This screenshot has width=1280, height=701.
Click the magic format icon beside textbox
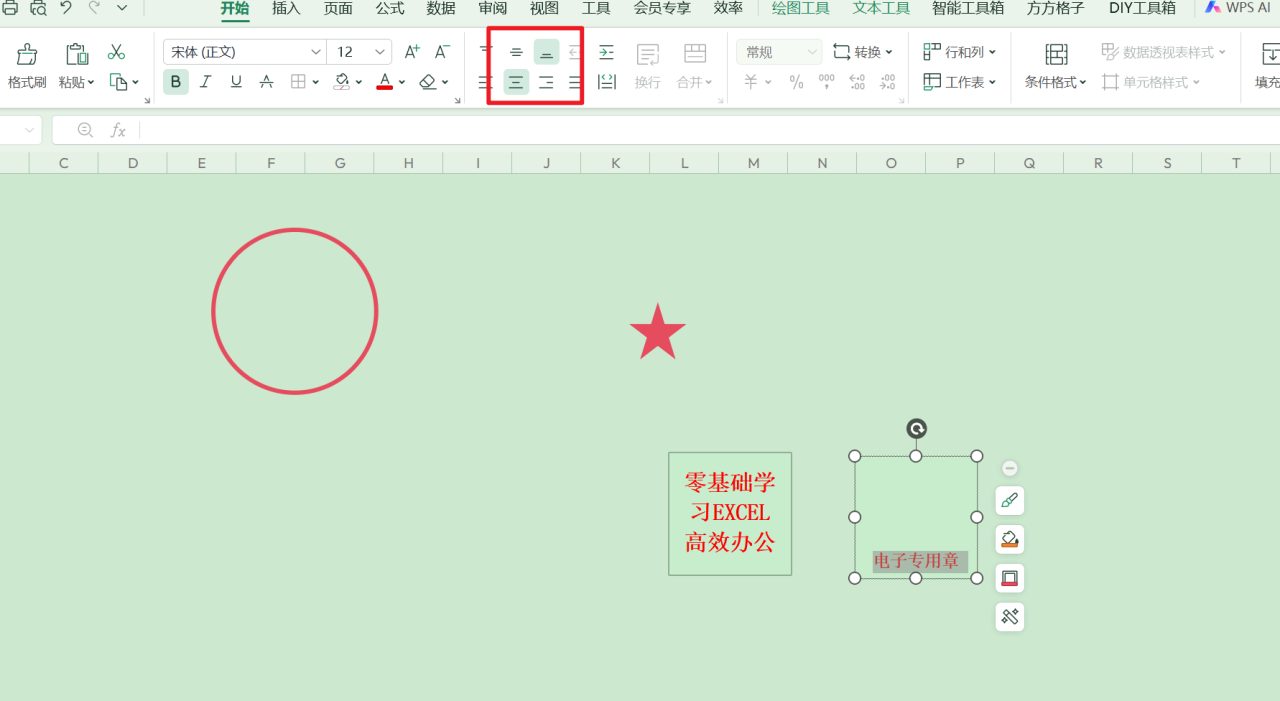point(1010,616)
